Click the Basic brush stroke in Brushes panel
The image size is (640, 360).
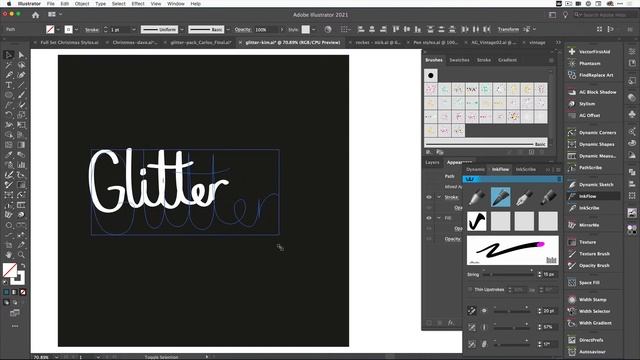coord(485,144)
